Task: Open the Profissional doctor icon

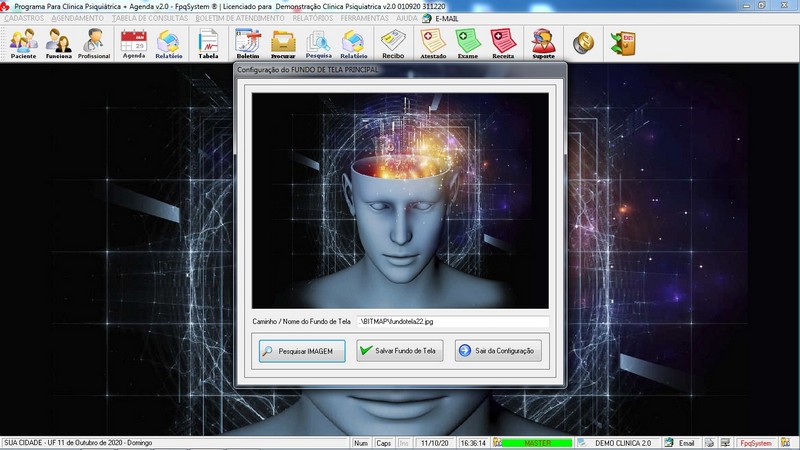Action: tap(94, 44)
